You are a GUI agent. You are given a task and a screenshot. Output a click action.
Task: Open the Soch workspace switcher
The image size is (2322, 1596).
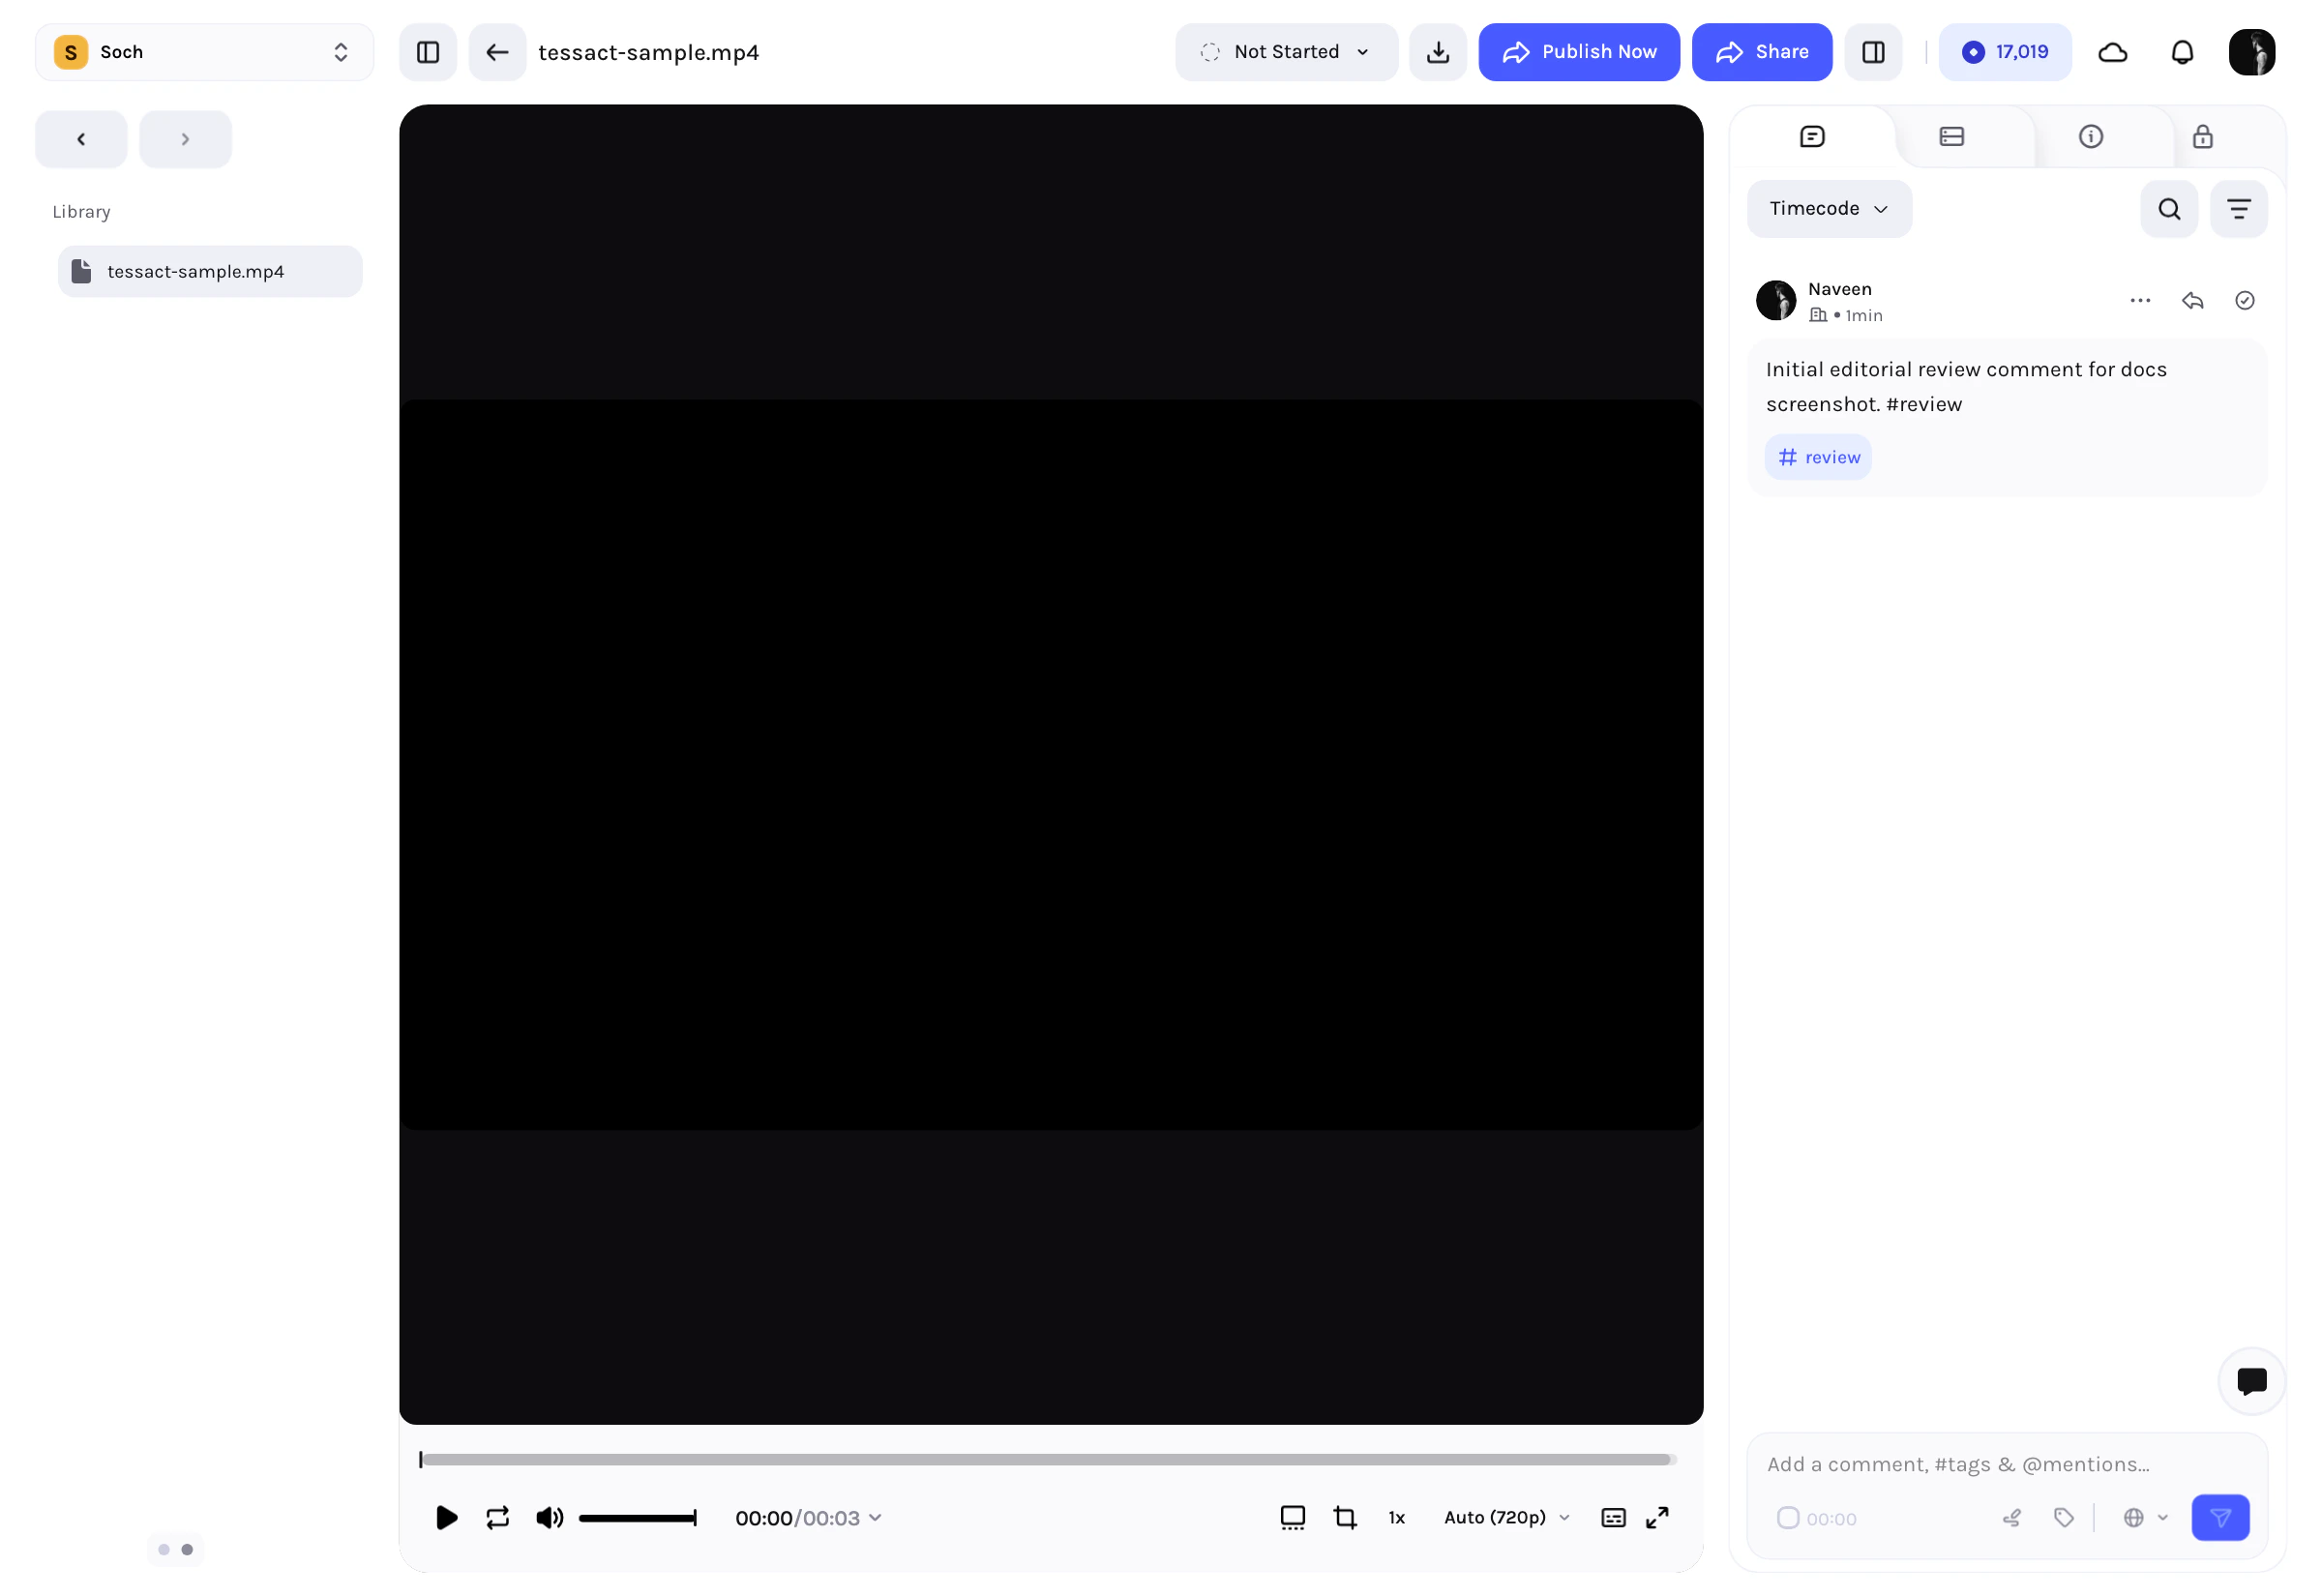point(204,52)
